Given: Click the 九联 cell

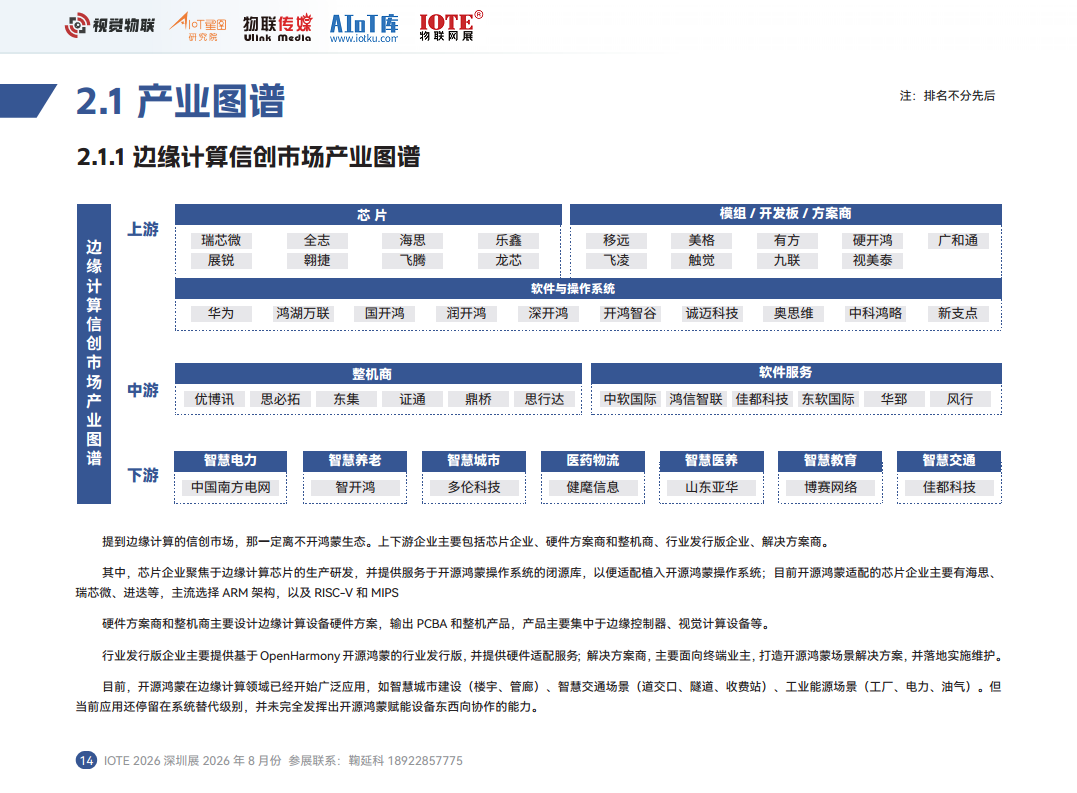Looking at the screenshot, I should (x=787, y=260).
